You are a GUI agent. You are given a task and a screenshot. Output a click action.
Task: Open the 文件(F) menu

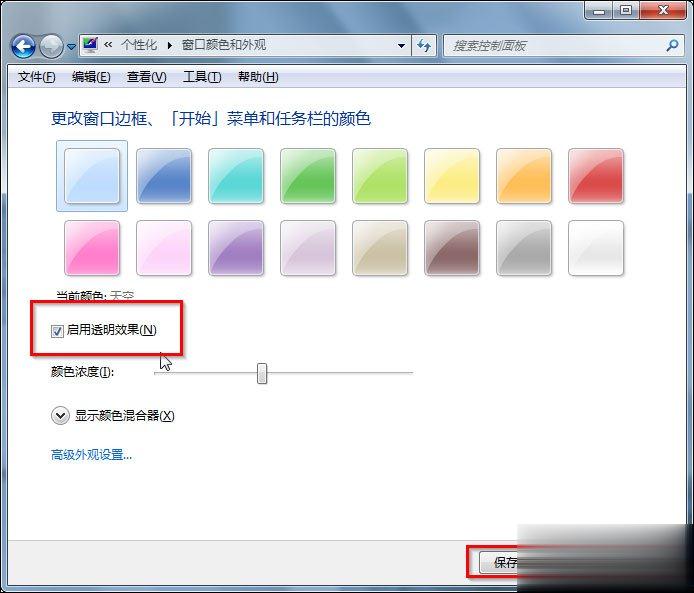click(37, 77)
